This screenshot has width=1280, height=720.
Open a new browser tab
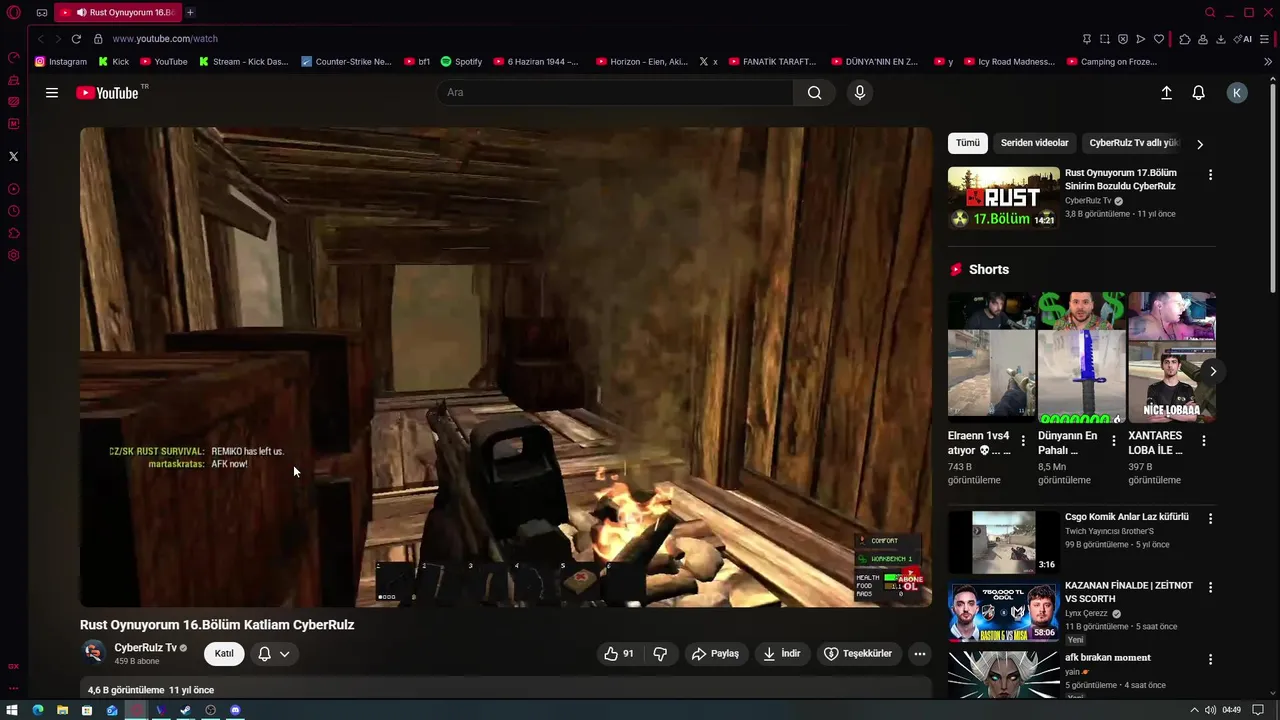pyautogui.click(x=190, y=12)
